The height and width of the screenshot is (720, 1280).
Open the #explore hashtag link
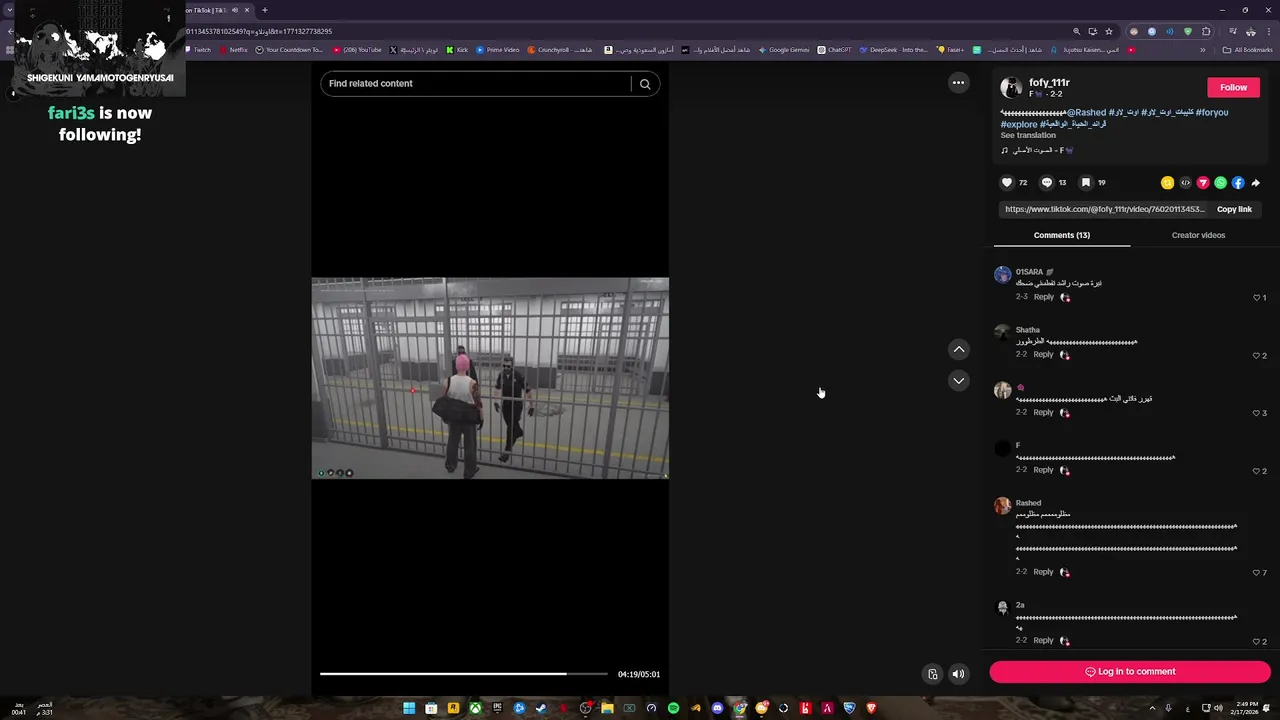[1019, 125]
